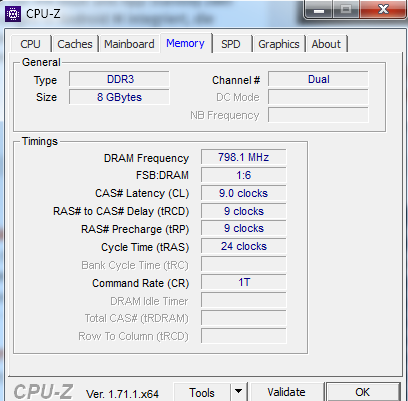Screen dimensions: 408x401
Task: Select the DRAM Frequency value 798.1 MHz
Action: click(243, 157)
